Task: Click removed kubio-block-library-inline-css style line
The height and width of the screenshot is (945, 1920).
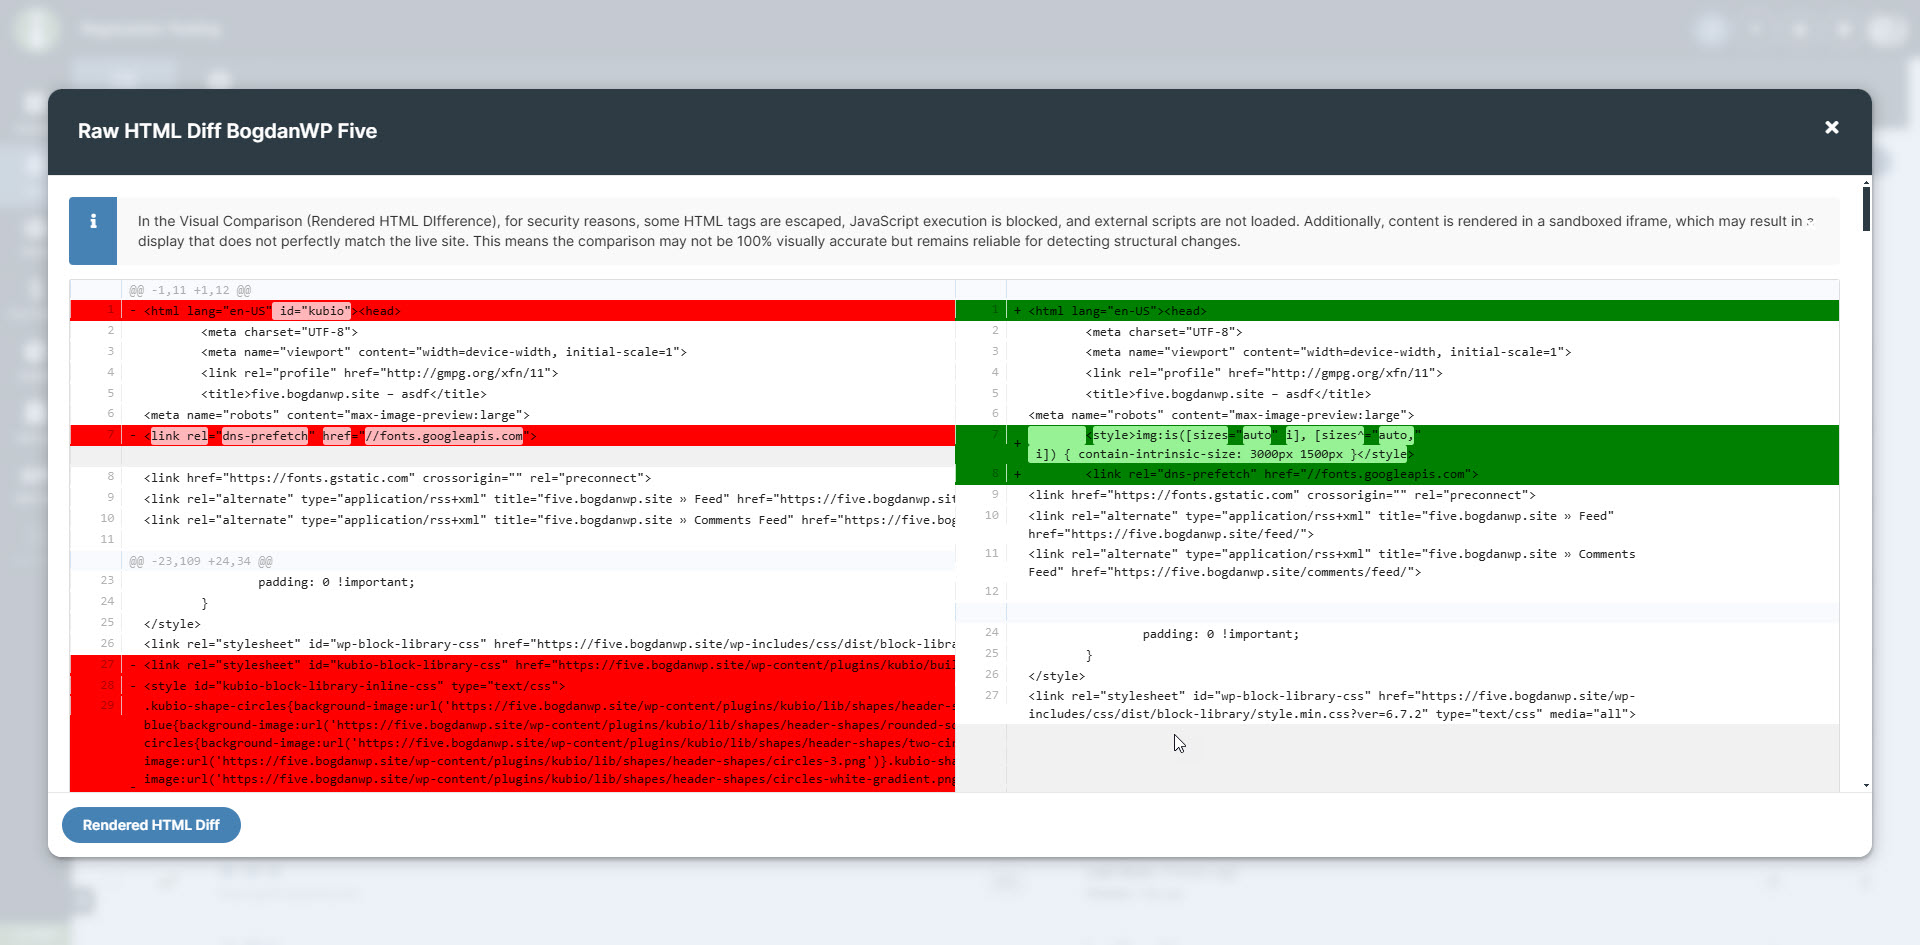Action: (x=513, y=686)
